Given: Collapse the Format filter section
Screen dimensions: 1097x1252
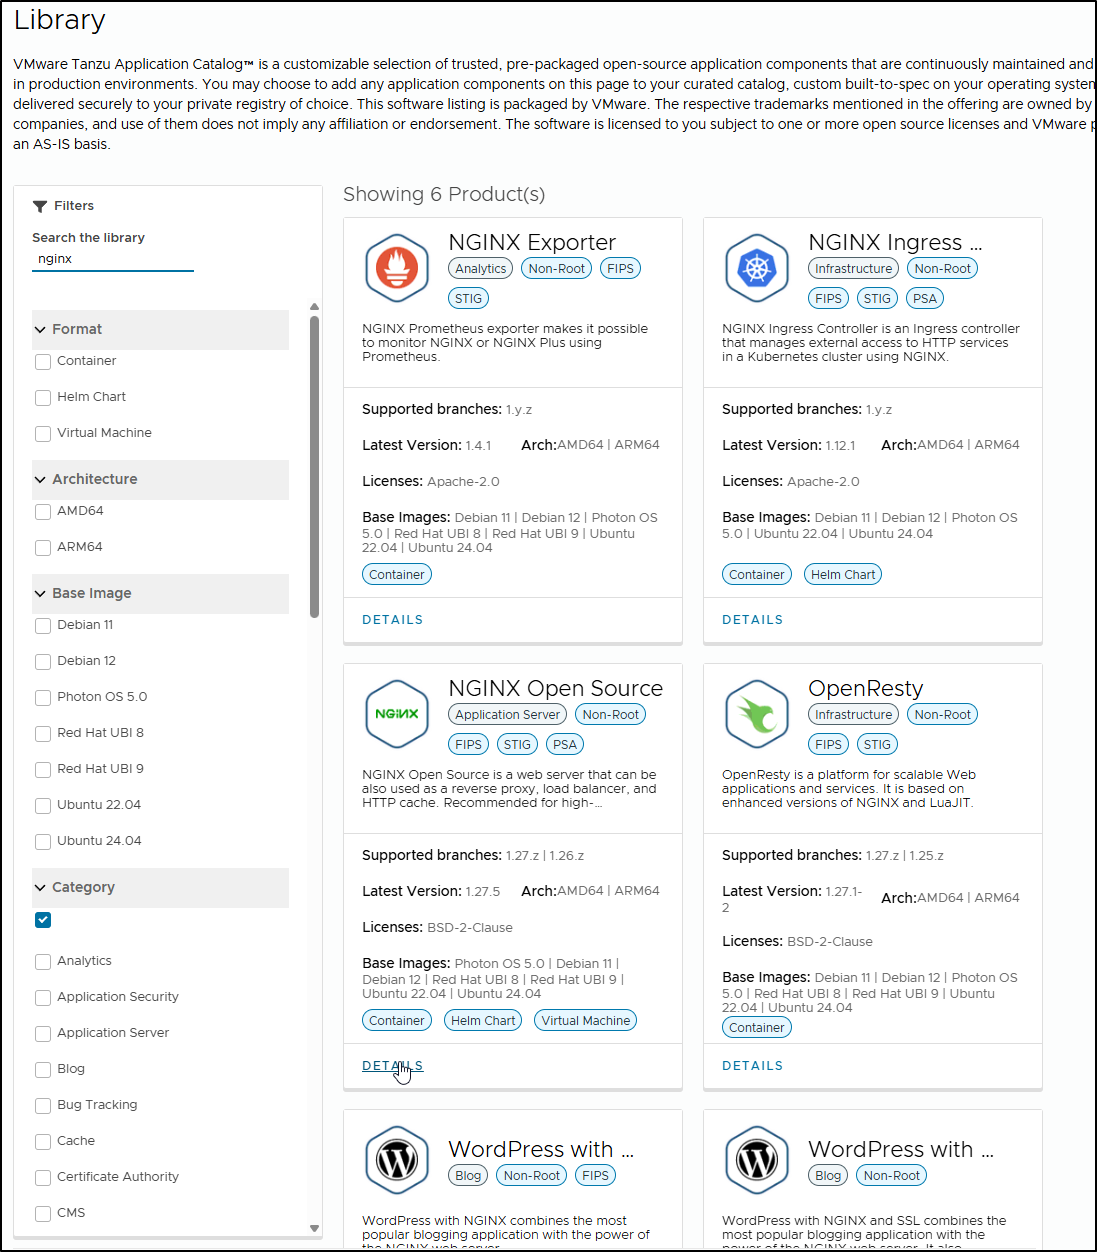Looking at the screenshot, I should tap(160, 329).
